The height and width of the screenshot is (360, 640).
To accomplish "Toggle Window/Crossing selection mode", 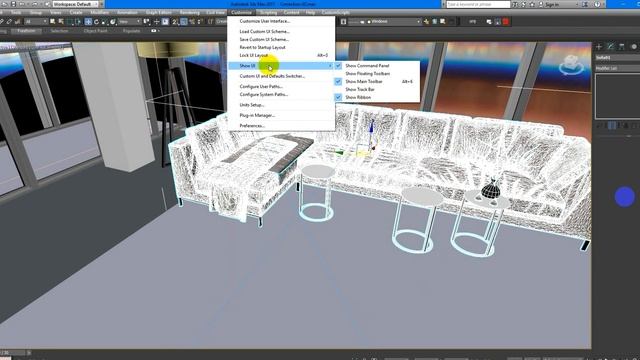I will click(x=78, y=22).
